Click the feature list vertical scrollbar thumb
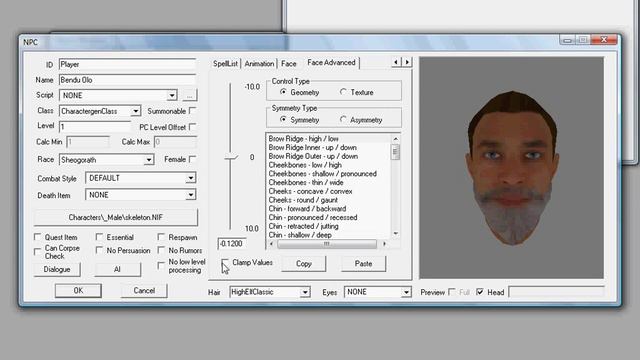Image resolution: width=640 pixels, height=360 pixels. coord(395,151)
